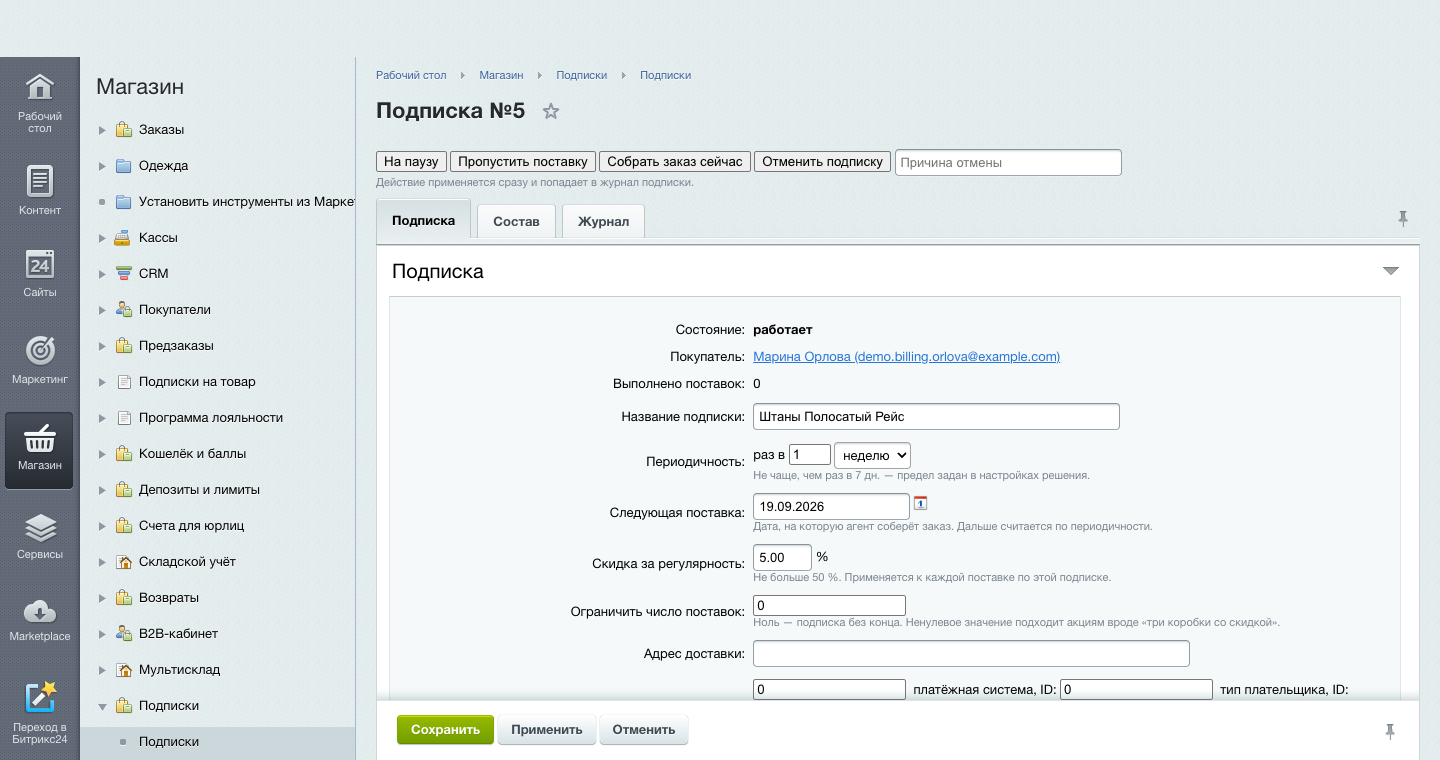Open calendar picker for Следующая поставка
This screenshot has height=760, width=1440.
921,503
